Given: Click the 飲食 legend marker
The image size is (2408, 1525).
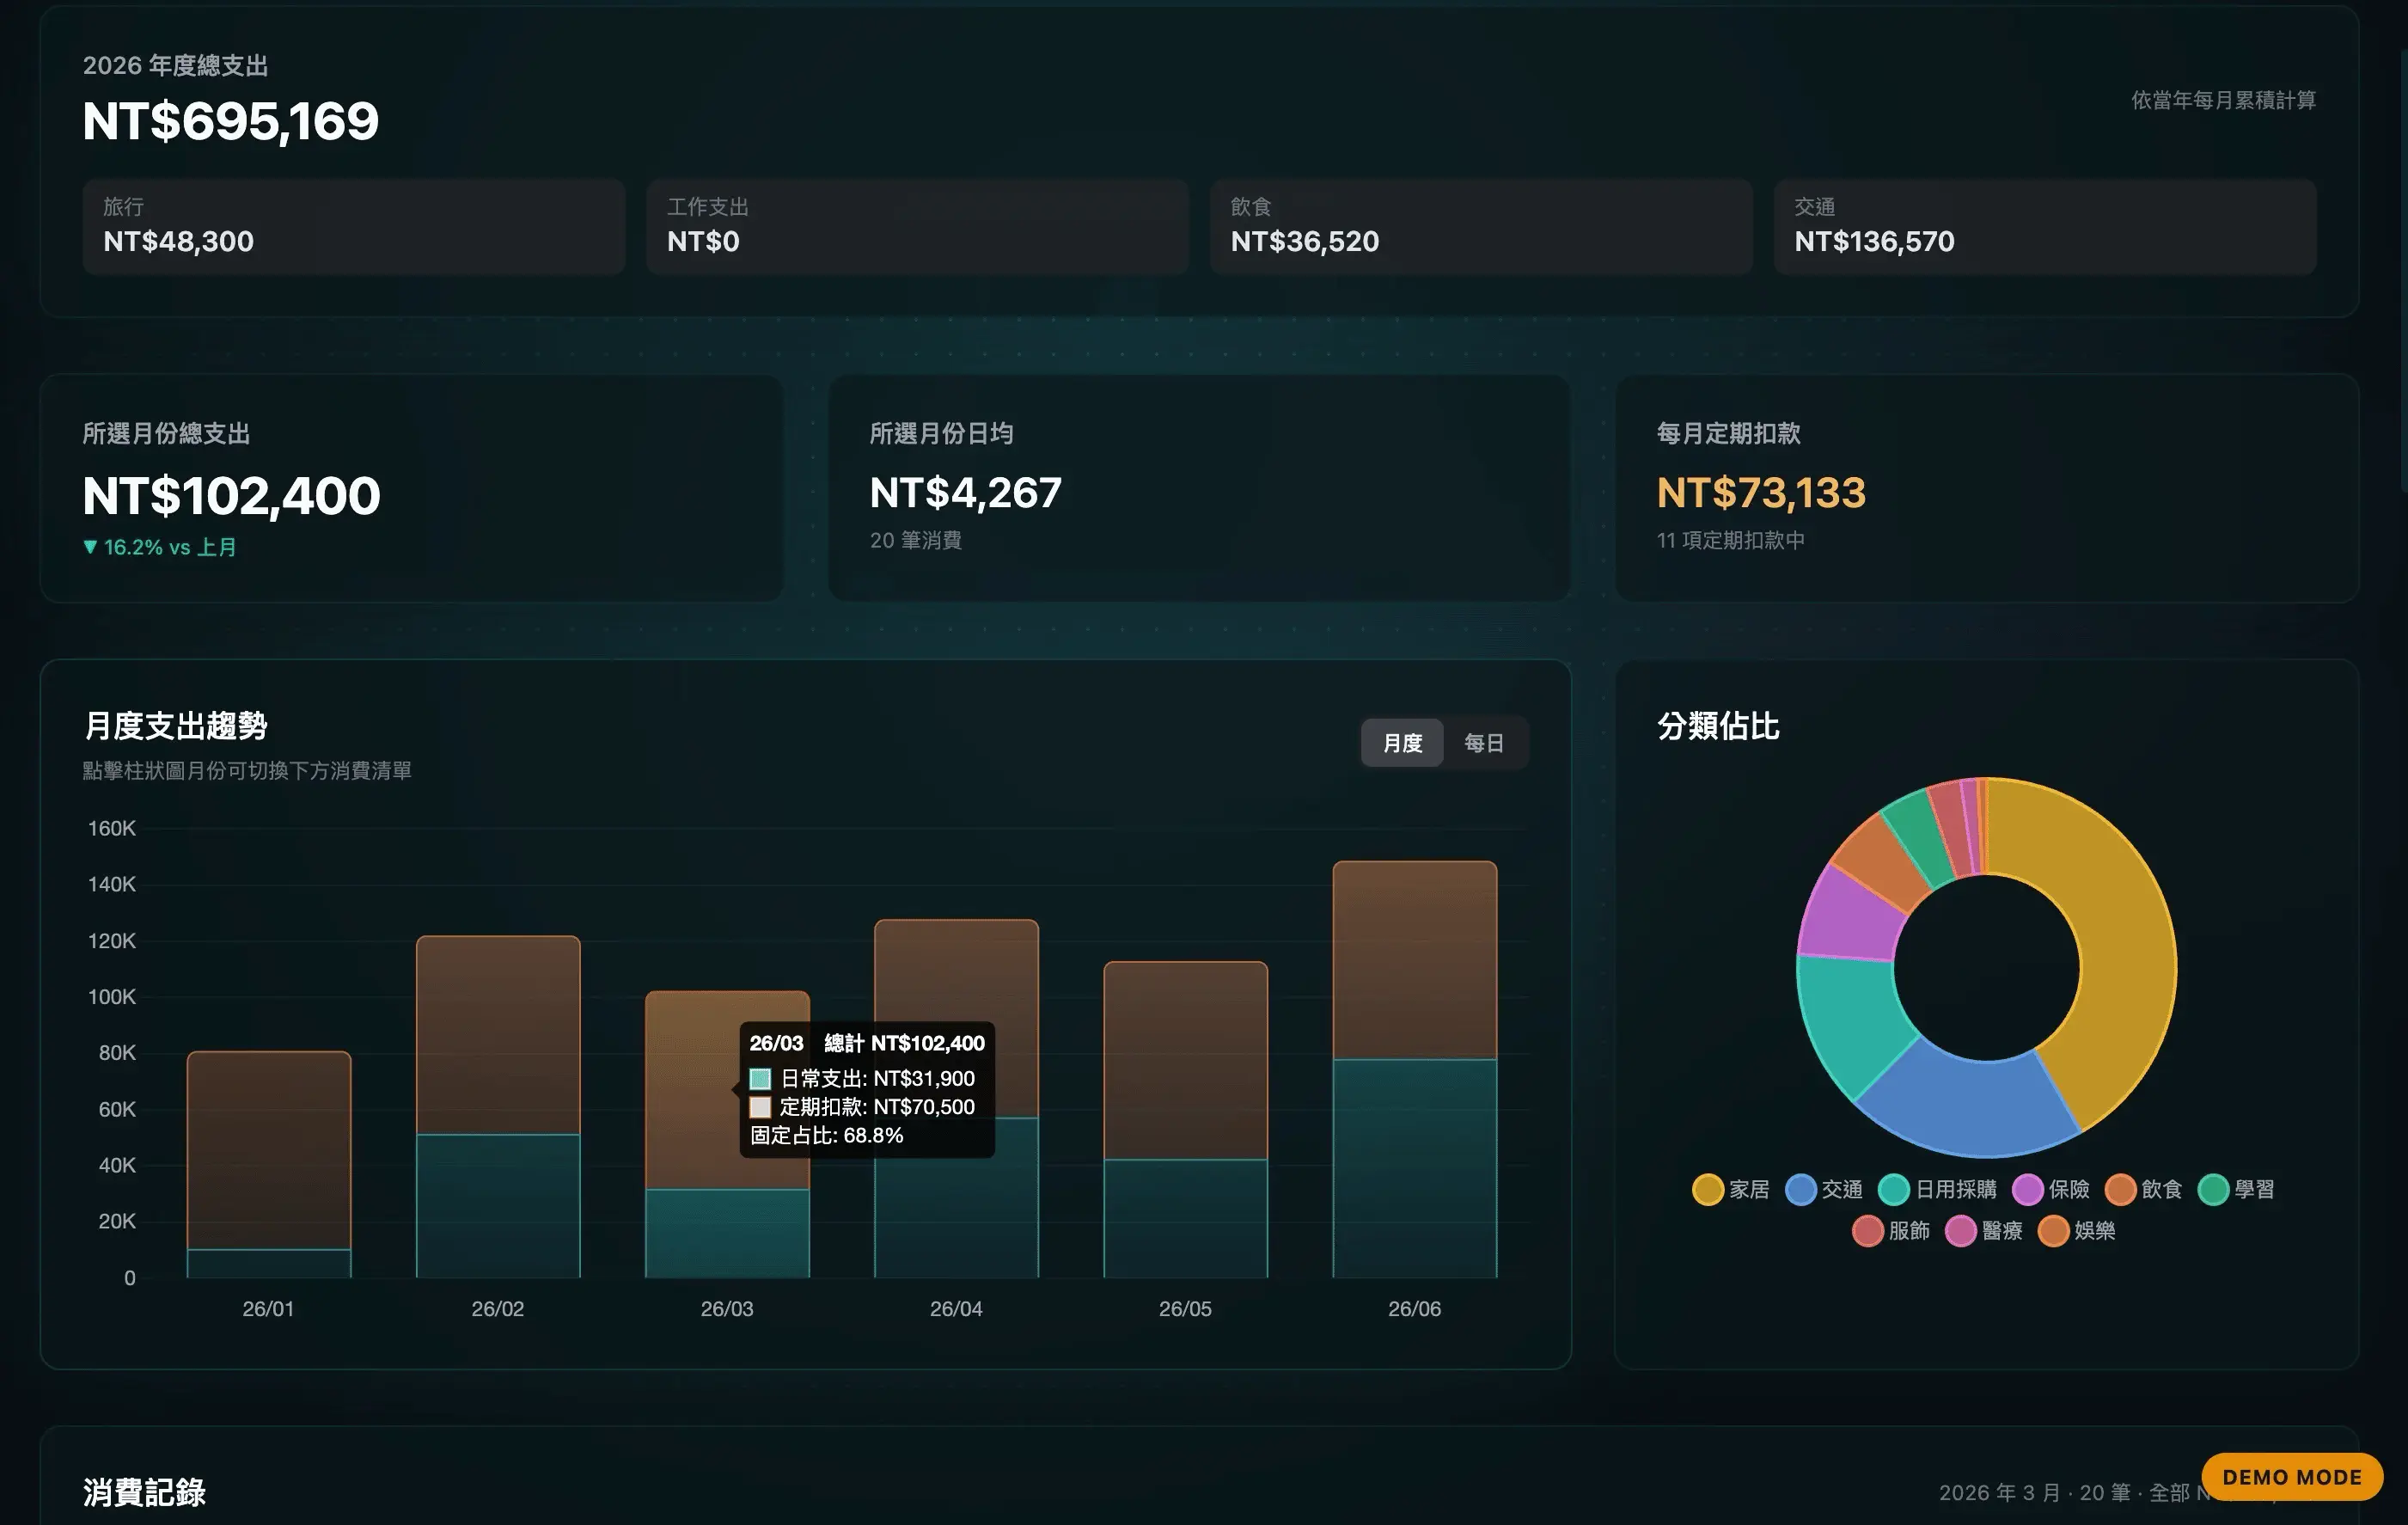Looking at the screenshot, I should (x=2120, y=1189).
